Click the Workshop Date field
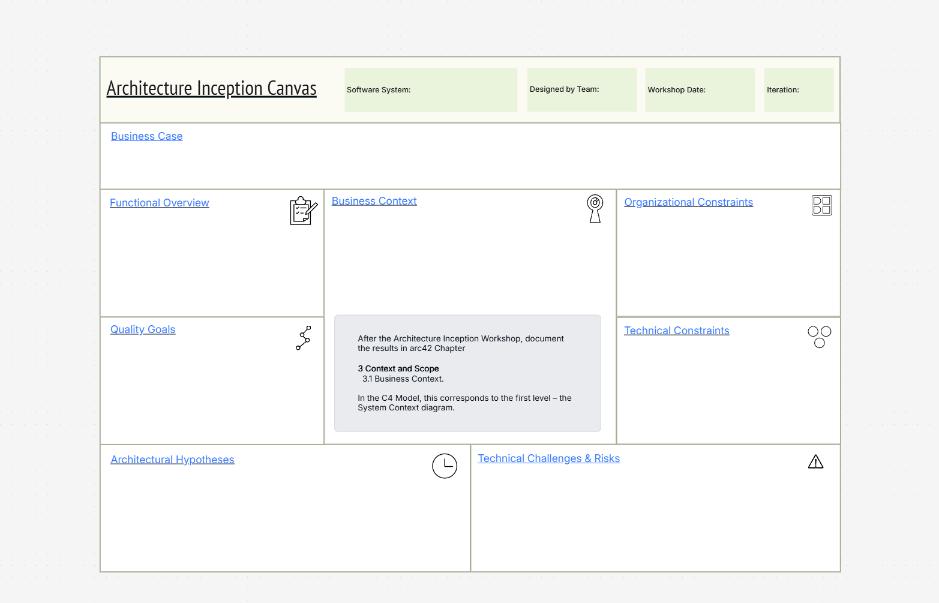939x603 pixels. (x=700, y=89)
